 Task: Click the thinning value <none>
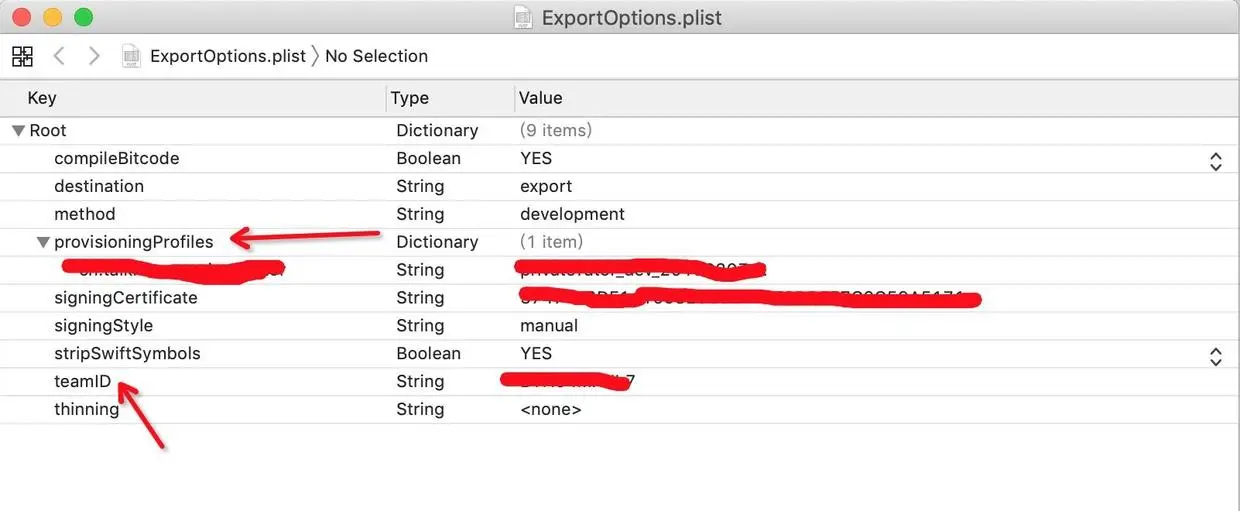click(x=550, y=409)
